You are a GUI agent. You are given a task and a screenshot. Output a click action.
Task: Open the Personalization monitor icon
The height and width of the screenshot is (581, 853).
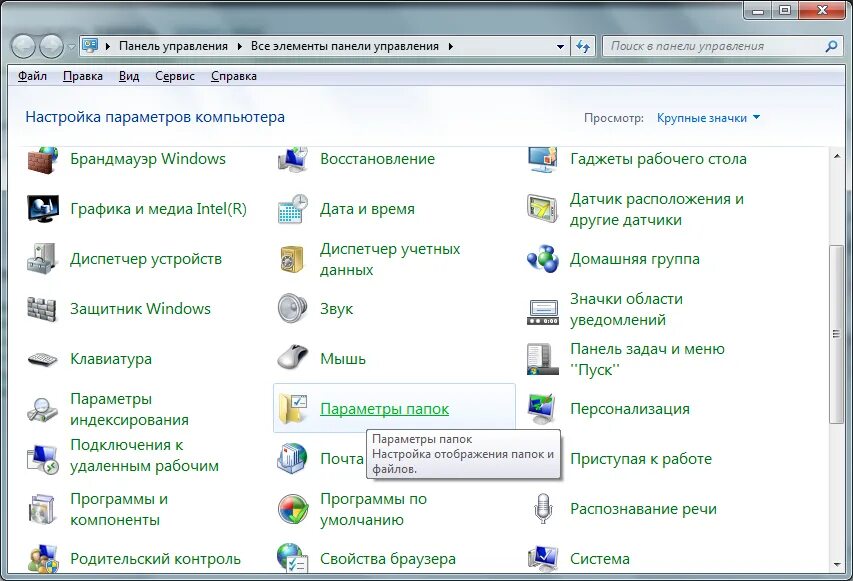point(542,409)
